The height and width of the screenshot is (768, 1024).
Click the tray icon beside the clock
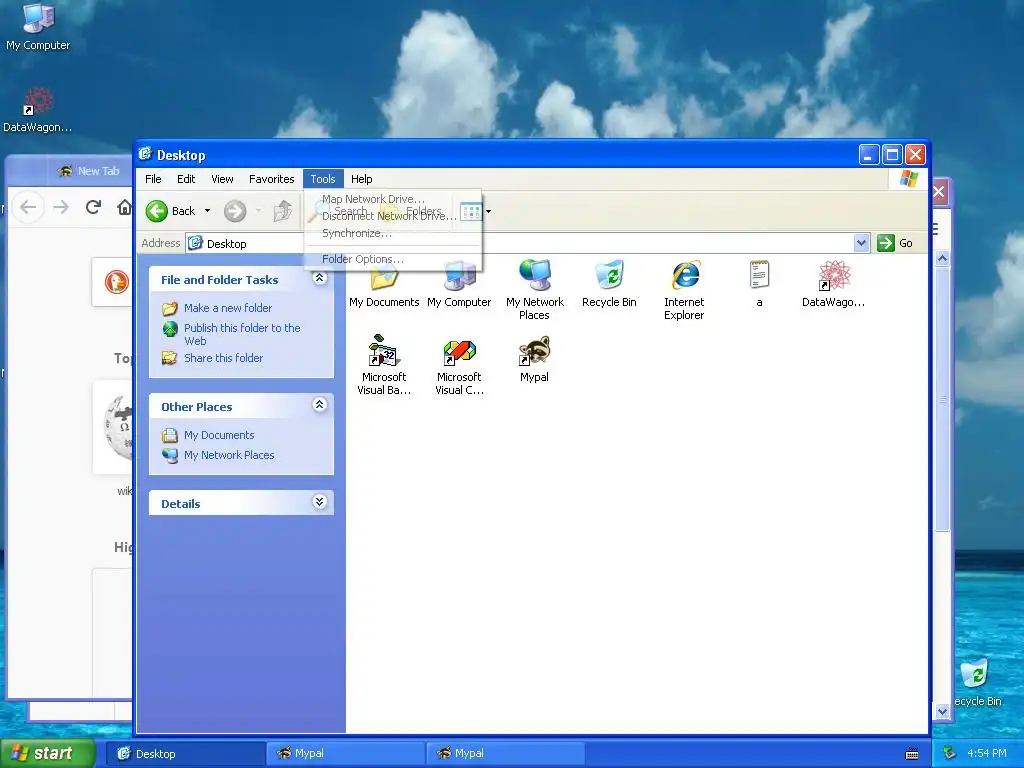(x=950, y=753)
